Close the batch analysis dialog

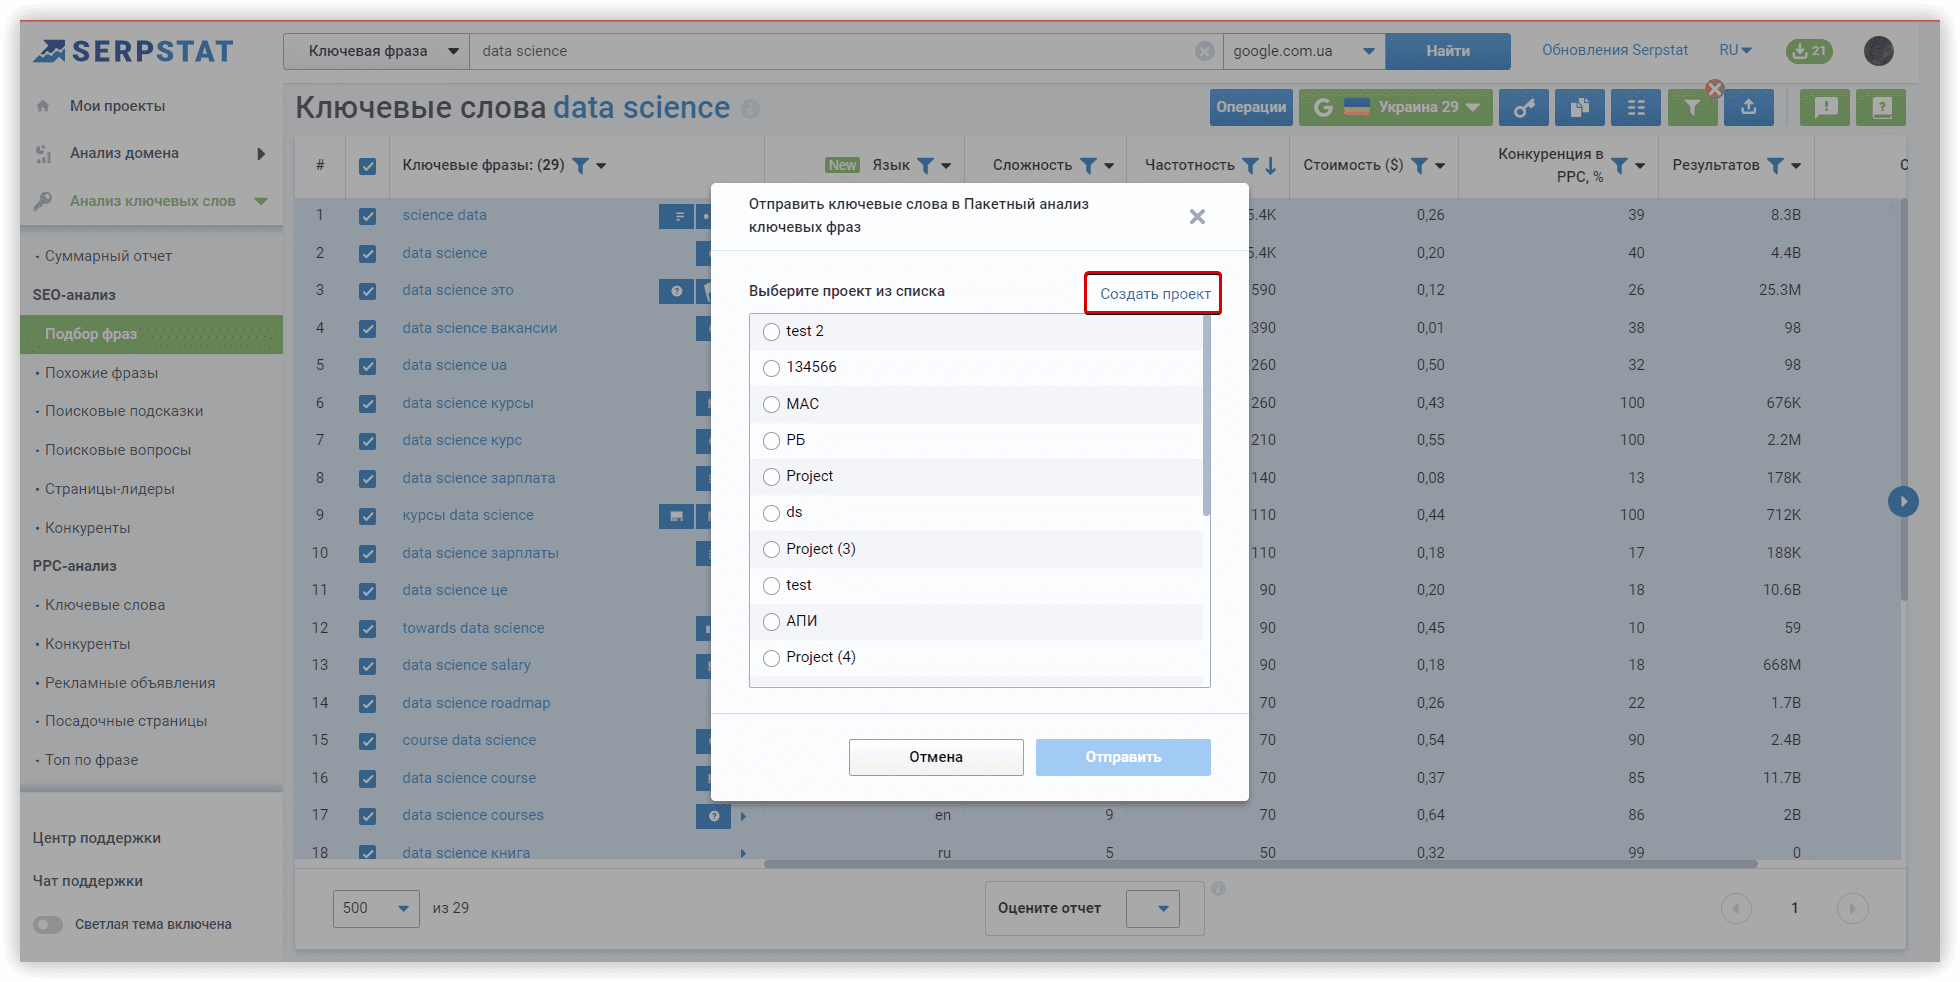tap(1197, 217)
